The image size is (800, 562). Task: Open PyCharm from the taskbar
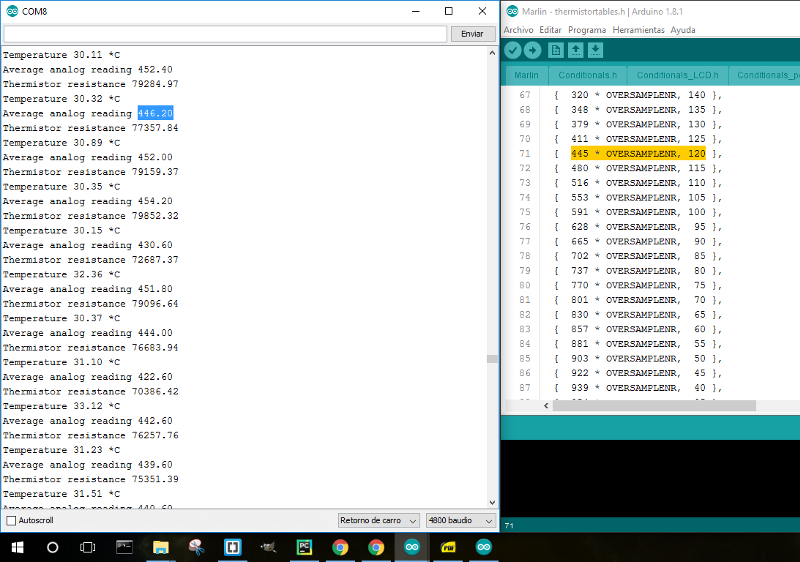point(305,547)
